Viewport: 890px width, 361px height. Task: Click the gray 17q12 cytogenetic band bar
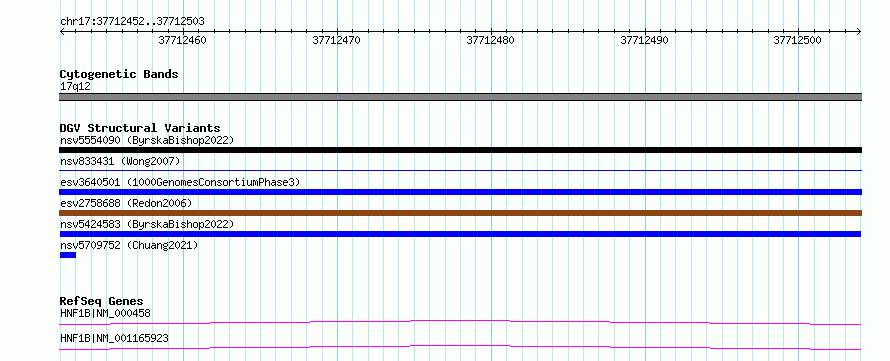click(x=460, y=97)
